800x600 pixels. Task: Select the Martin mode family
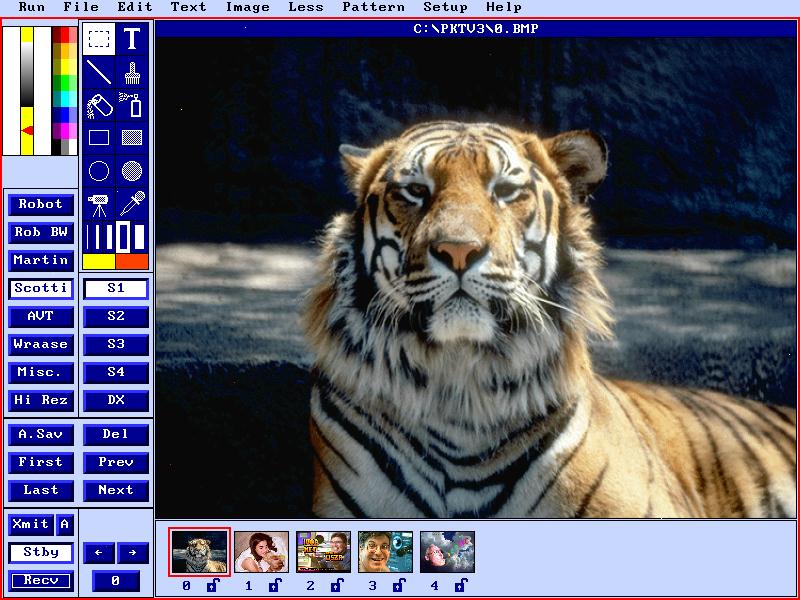coord(41,261)
